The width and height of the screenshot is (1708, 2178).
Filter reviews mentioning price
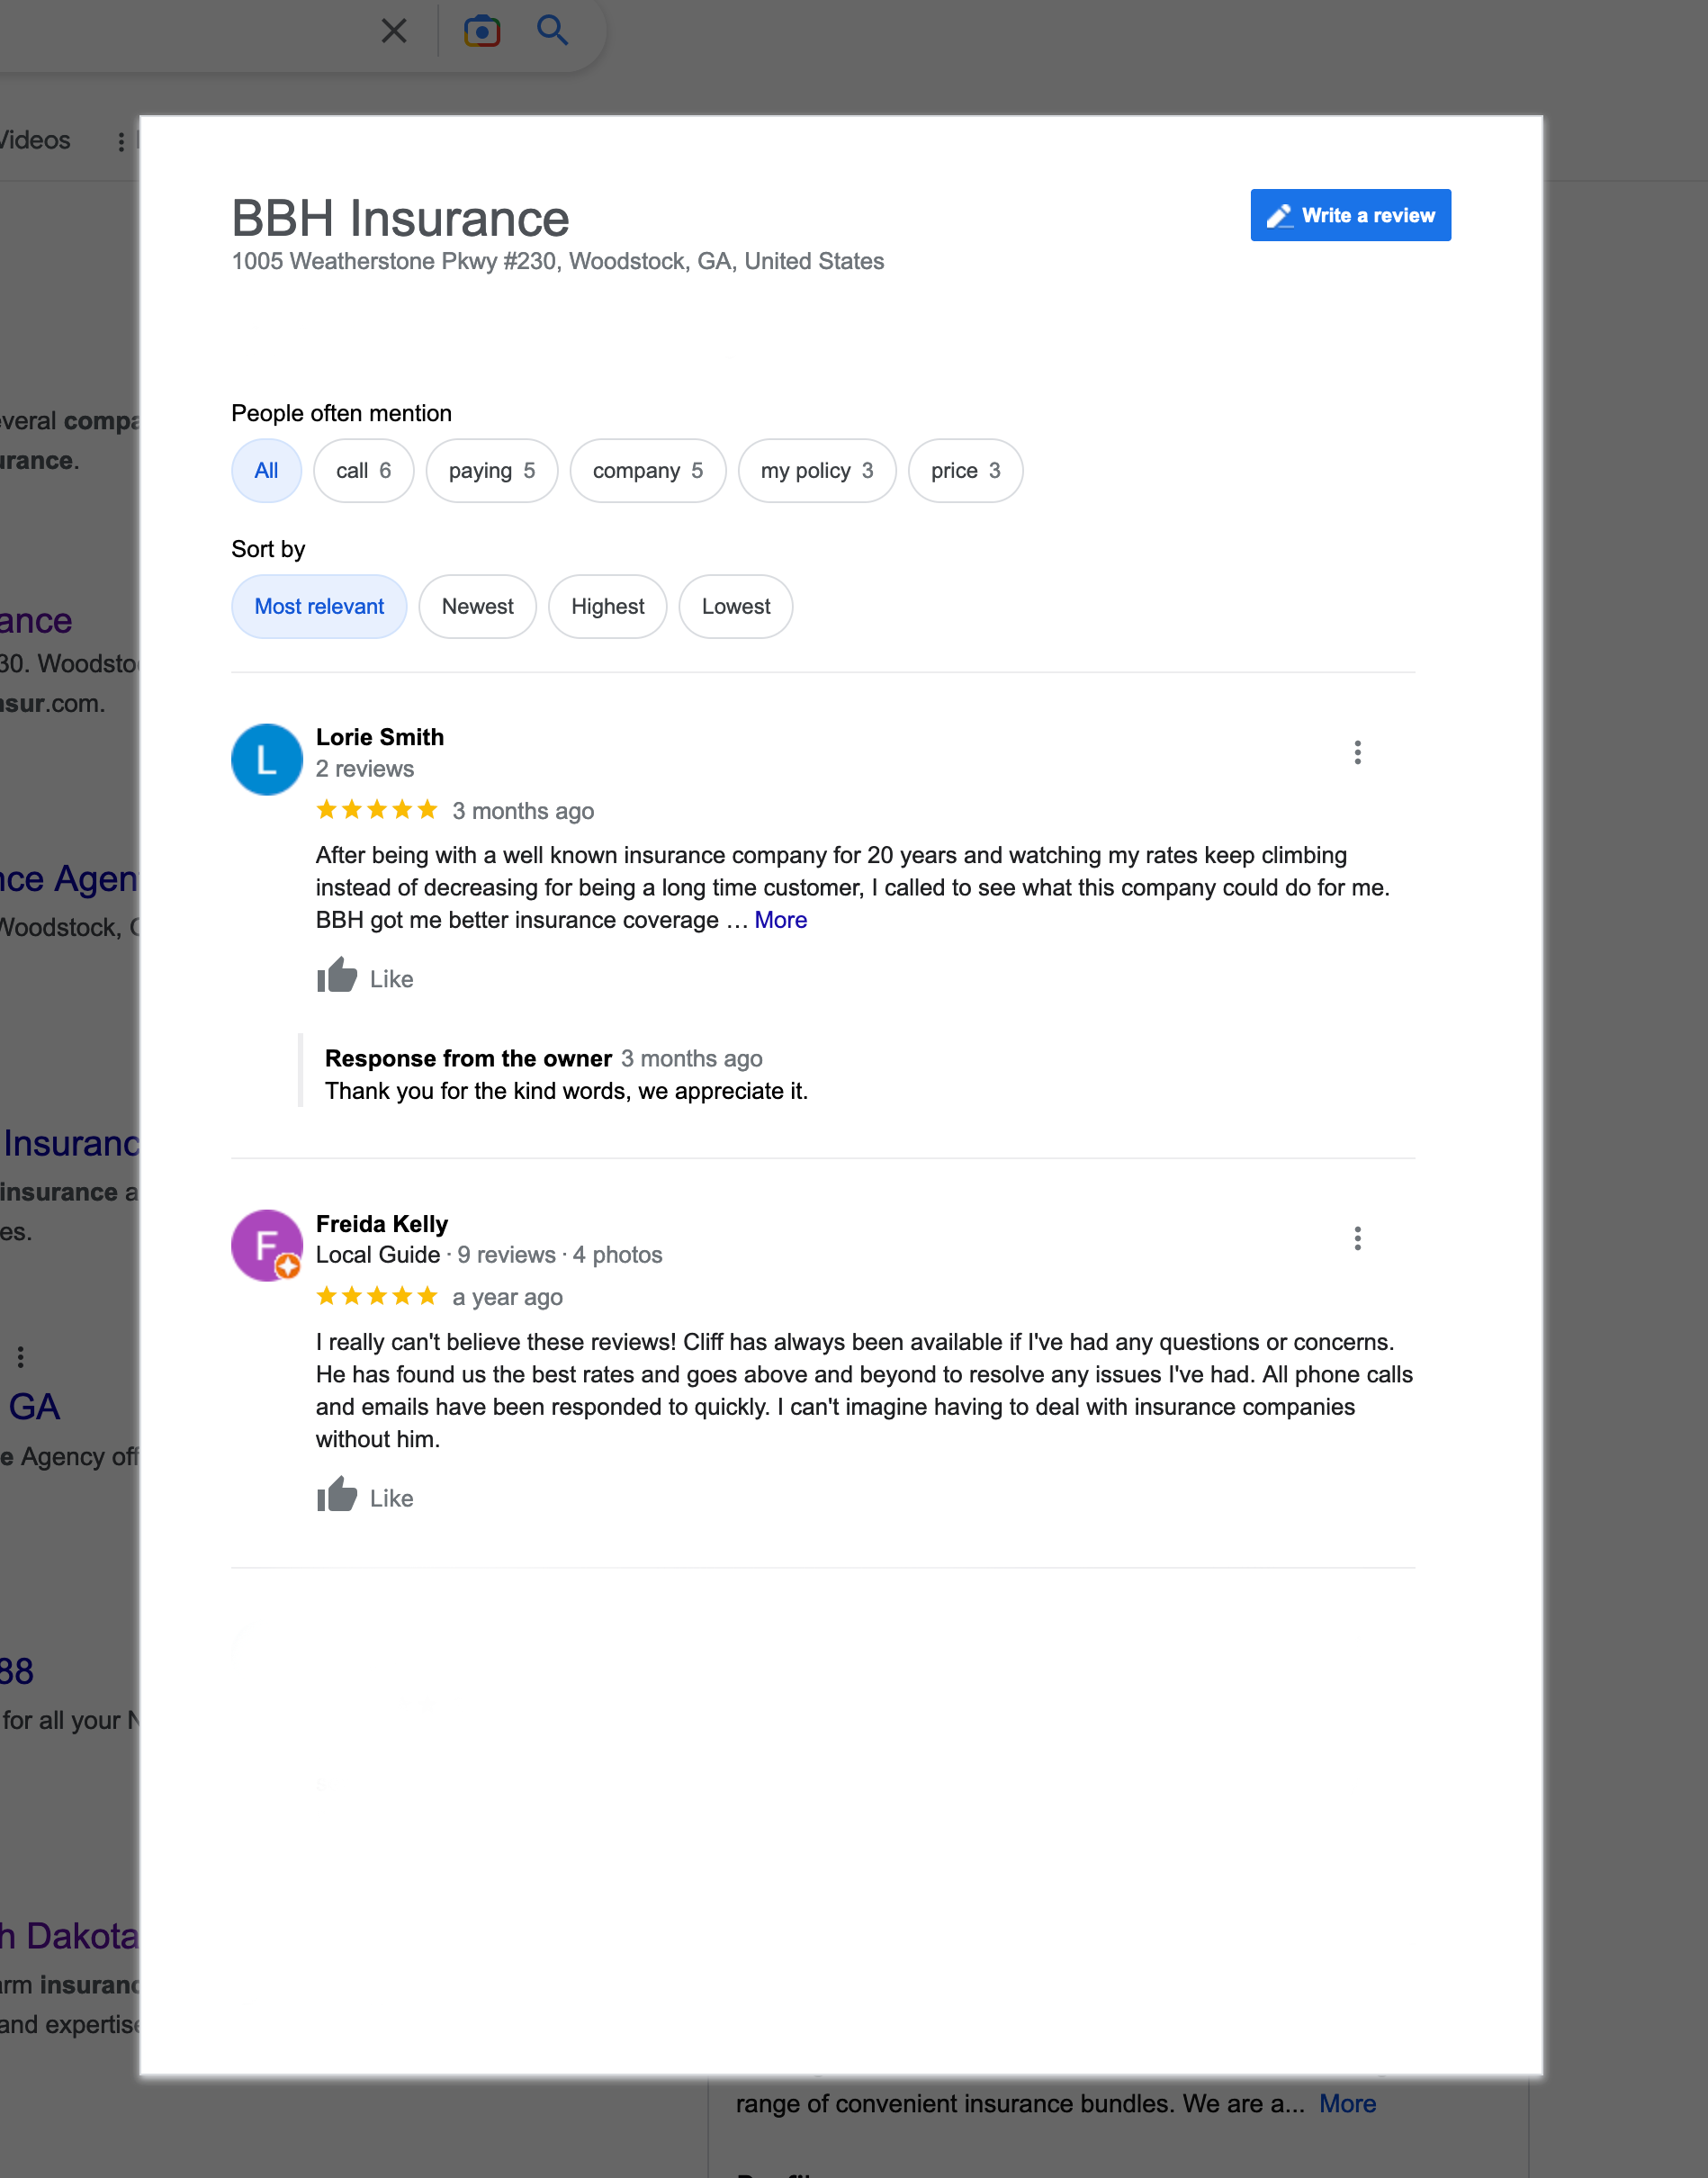point(965,470)
